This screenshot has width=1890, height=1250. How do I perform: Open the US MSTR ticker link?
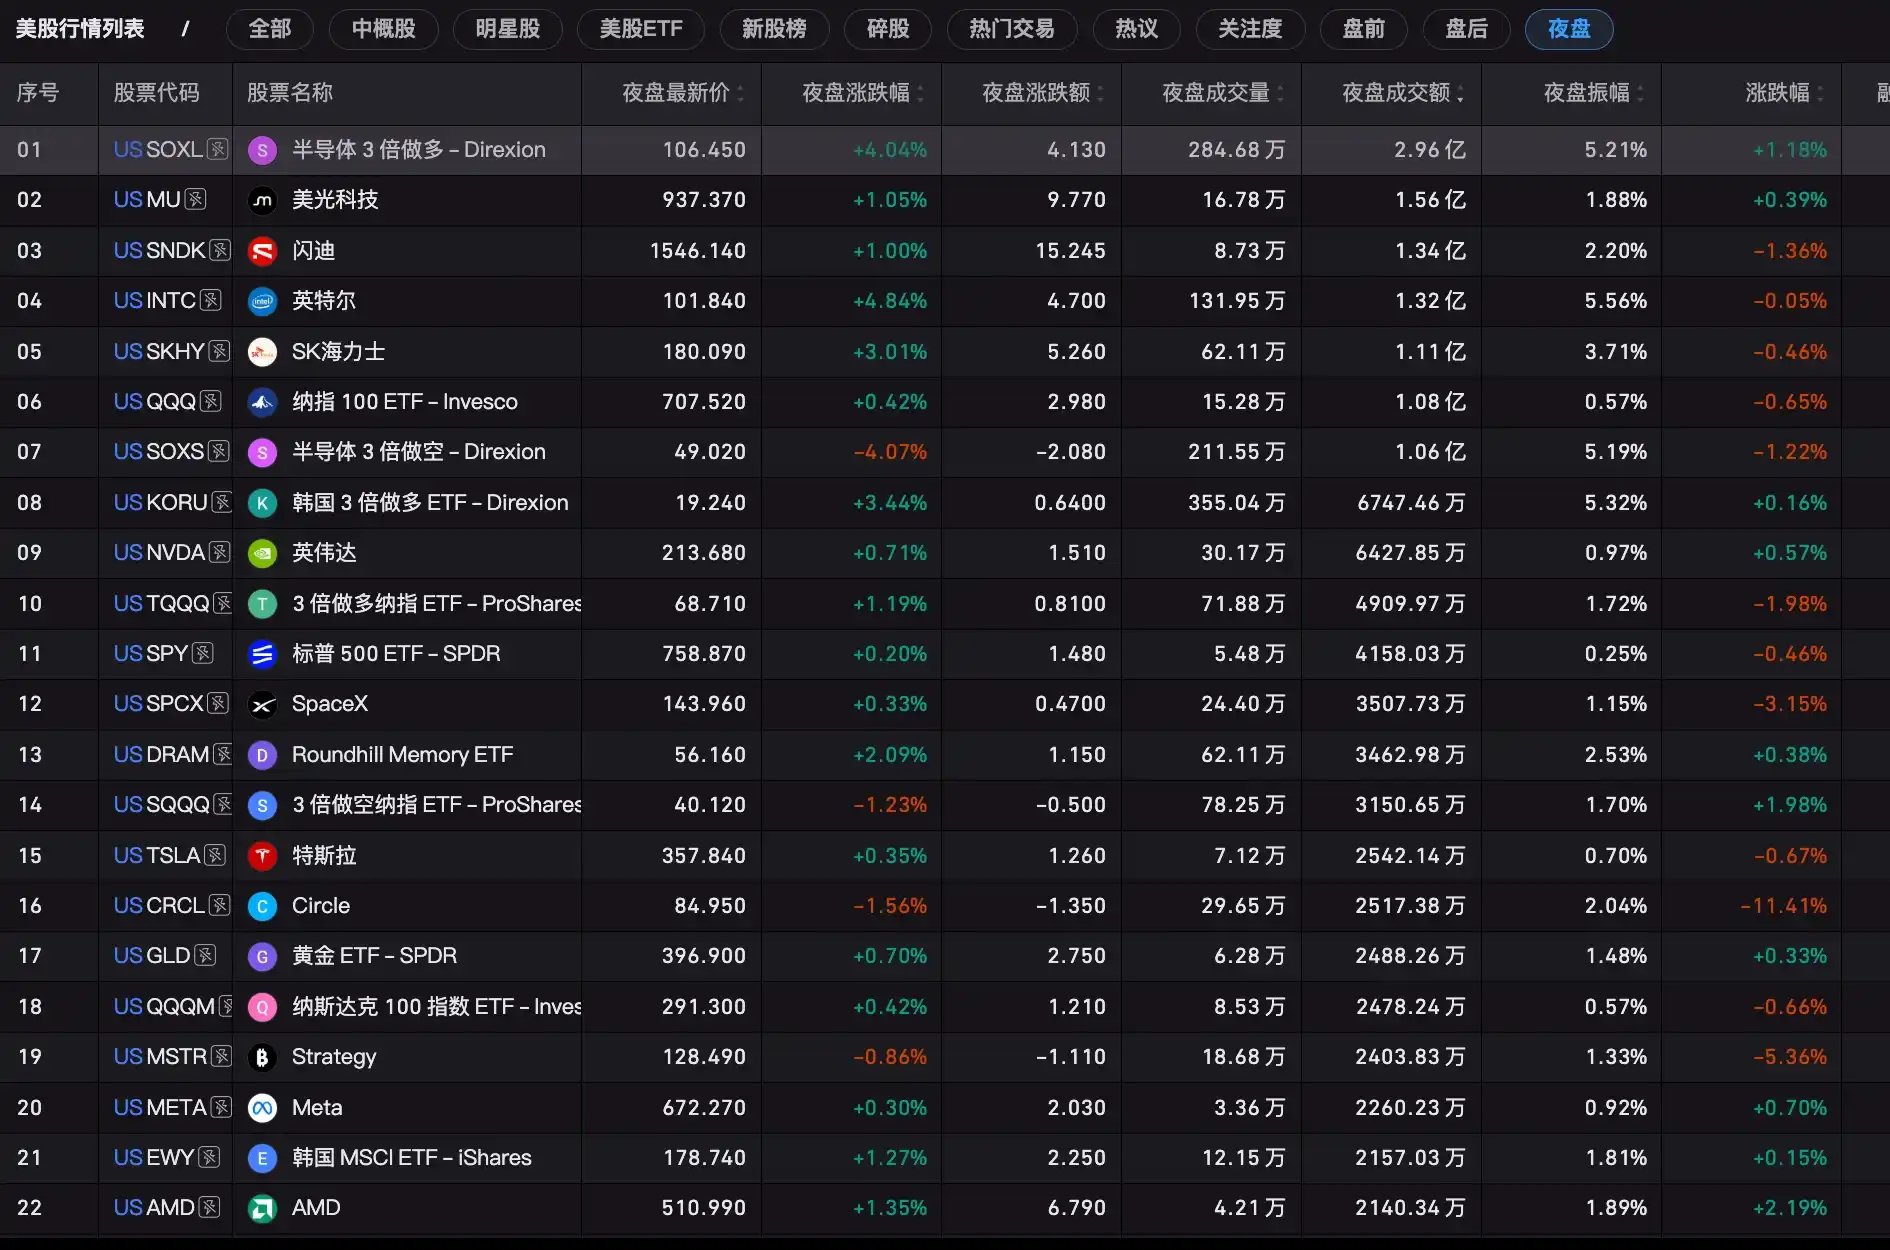pyautogui.click(x=160, y=1057)
